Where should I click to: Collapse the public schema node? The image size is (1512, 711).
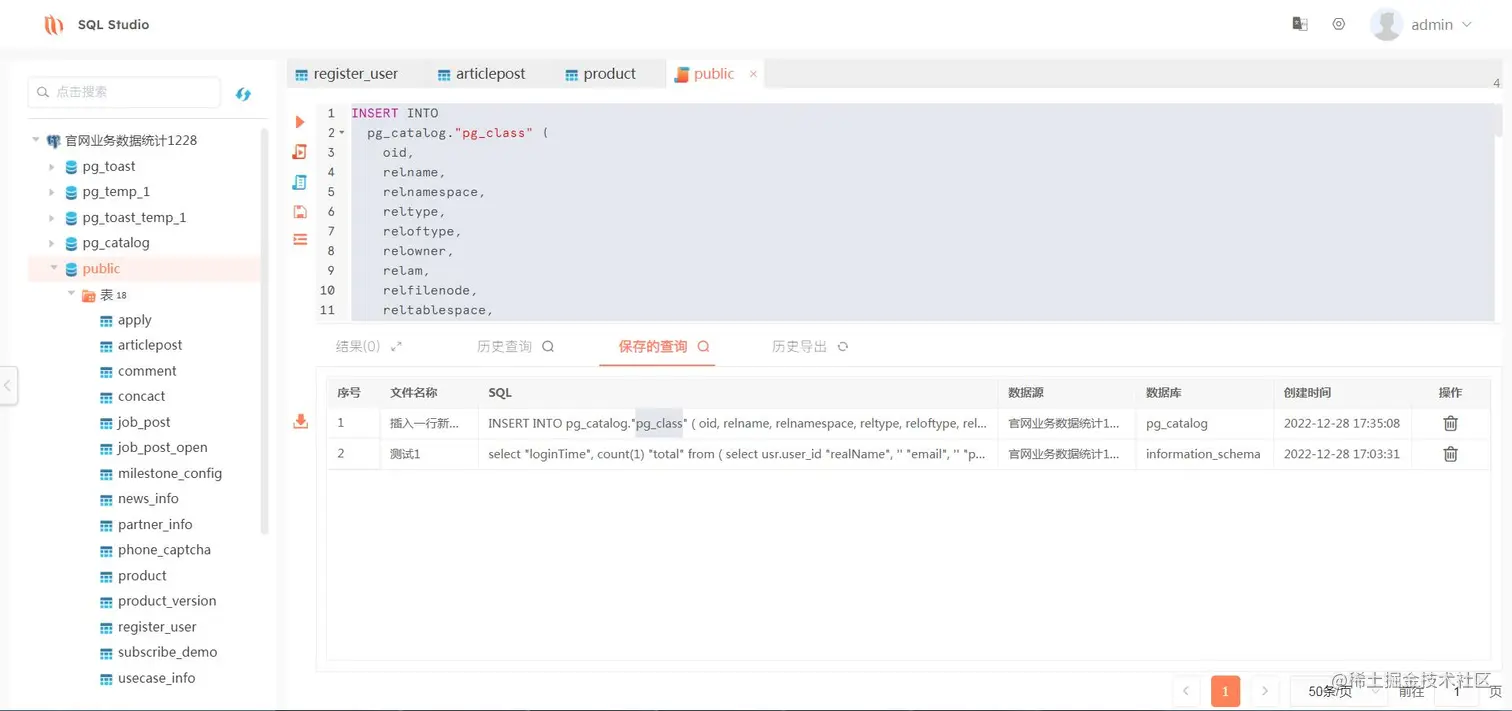[54, 268]
